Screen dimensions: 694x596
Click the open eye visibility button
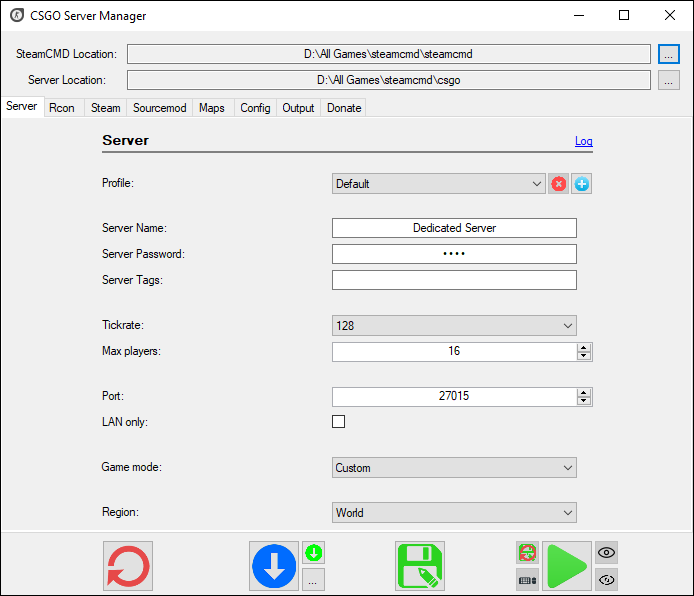606,553
